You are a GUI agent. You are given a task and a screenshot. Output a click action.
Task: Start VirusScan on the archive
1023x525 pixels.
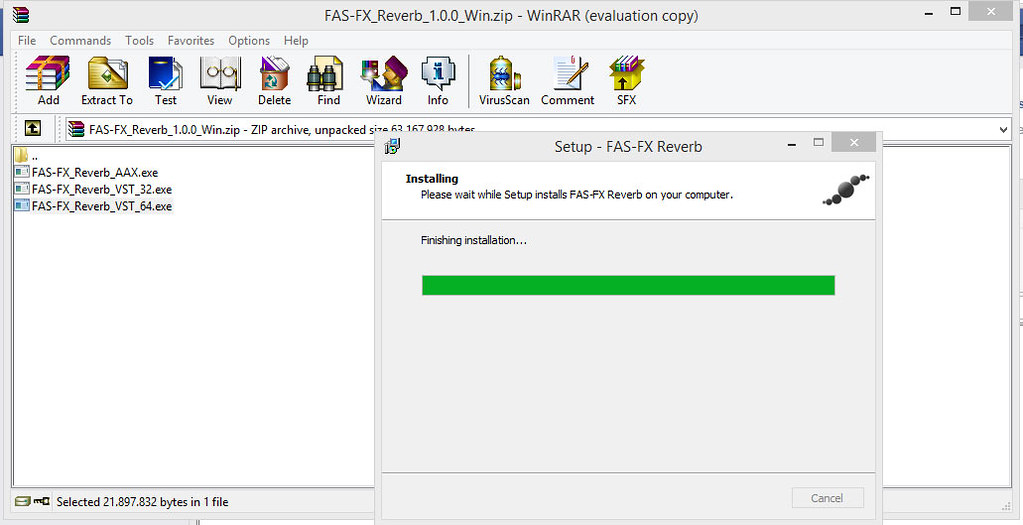tap(505, 80)
